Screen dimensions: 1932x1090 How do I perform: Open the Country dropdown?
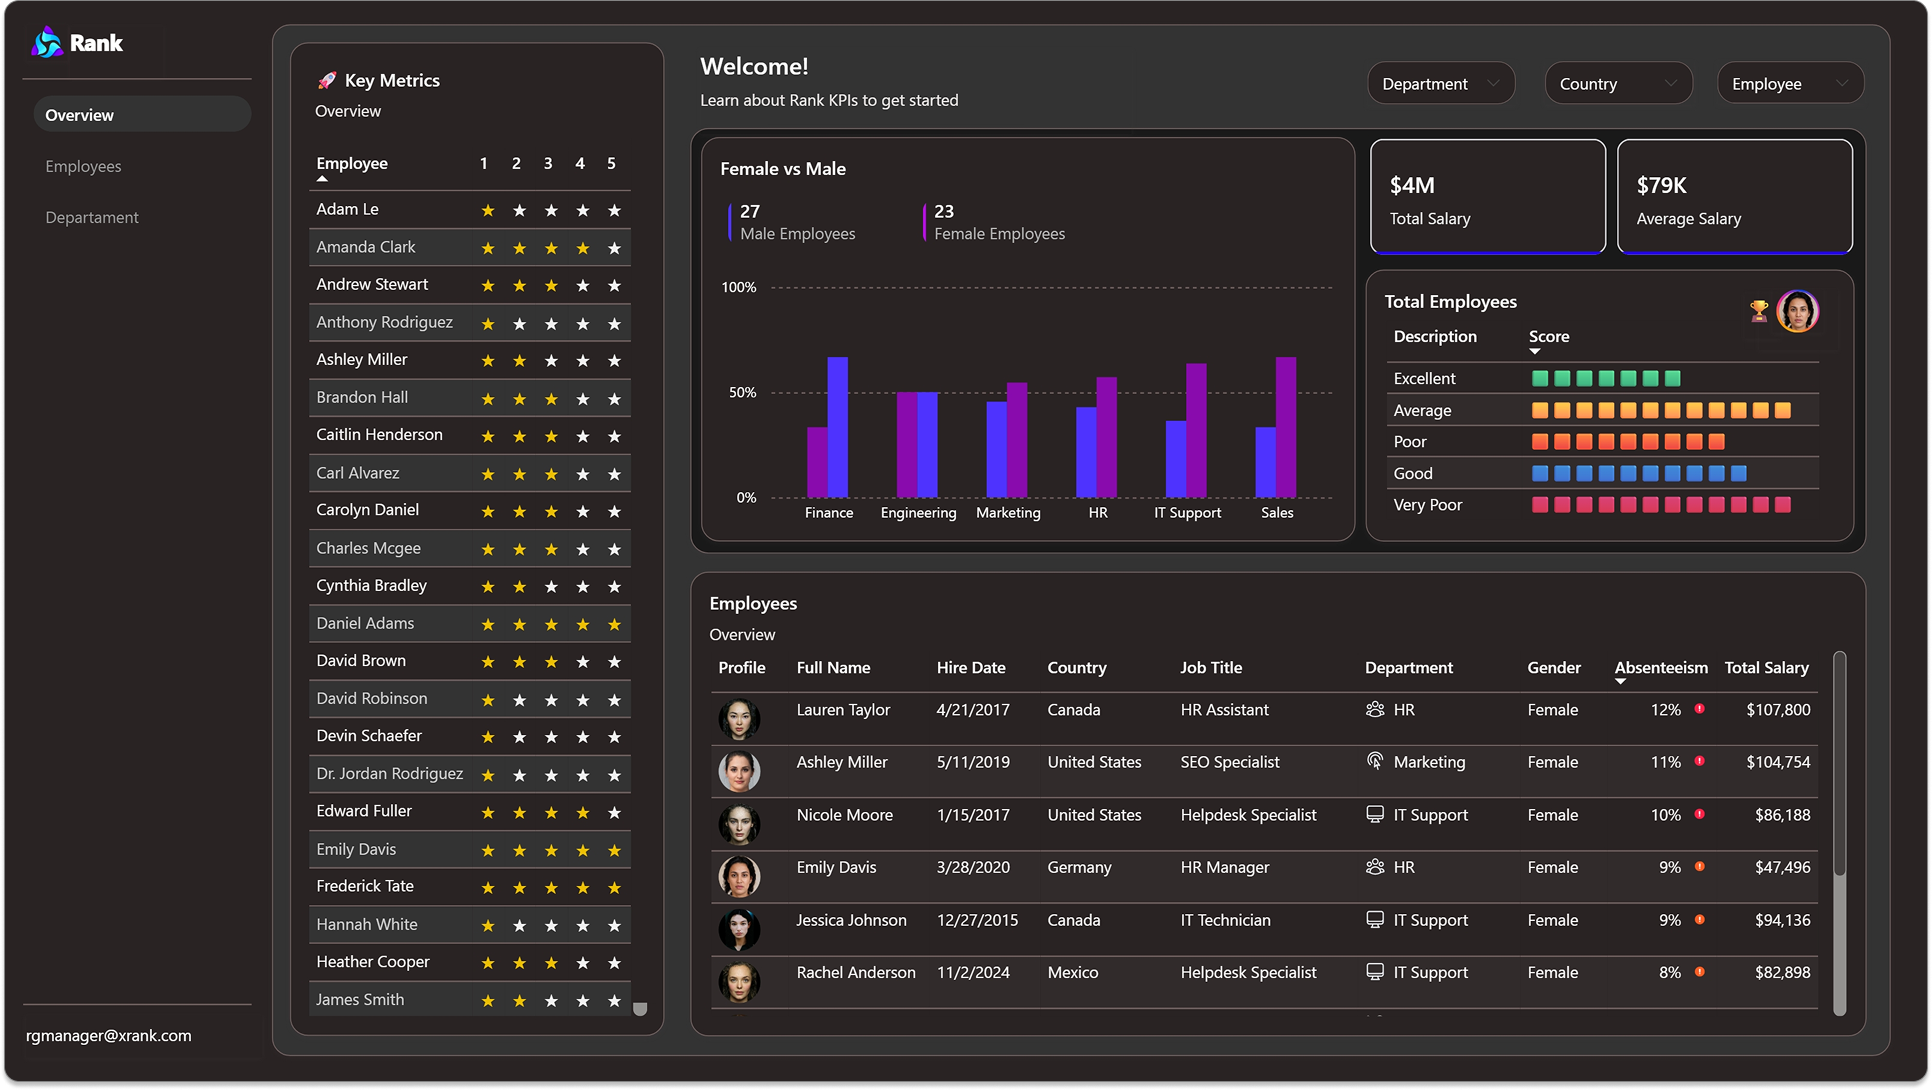1617,83
